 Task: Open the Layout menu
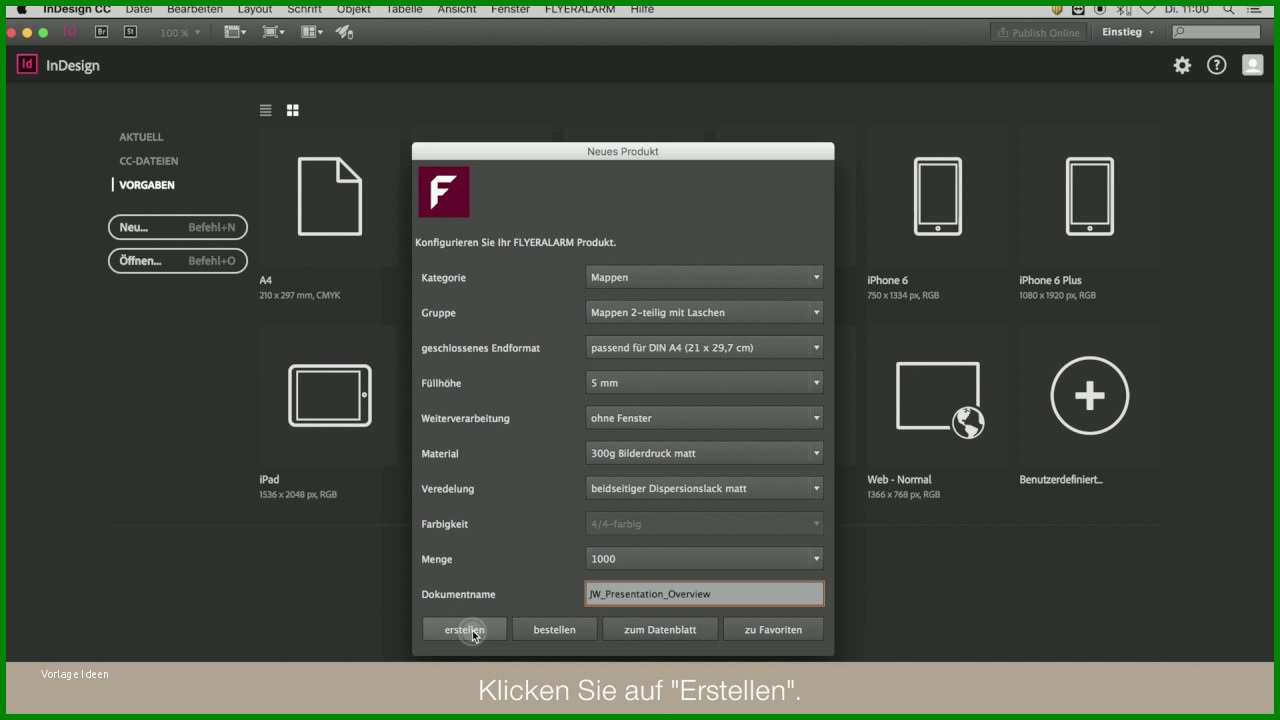click(x=255, y=9)
